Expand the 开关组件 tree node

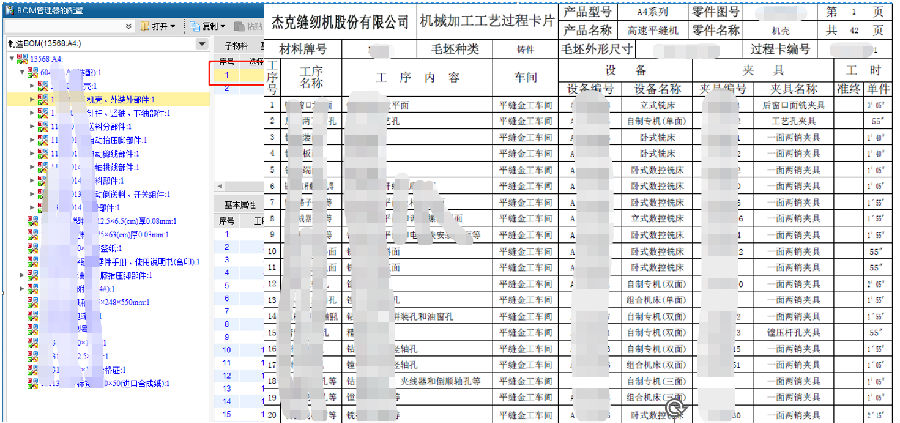[x=33, y=194]
